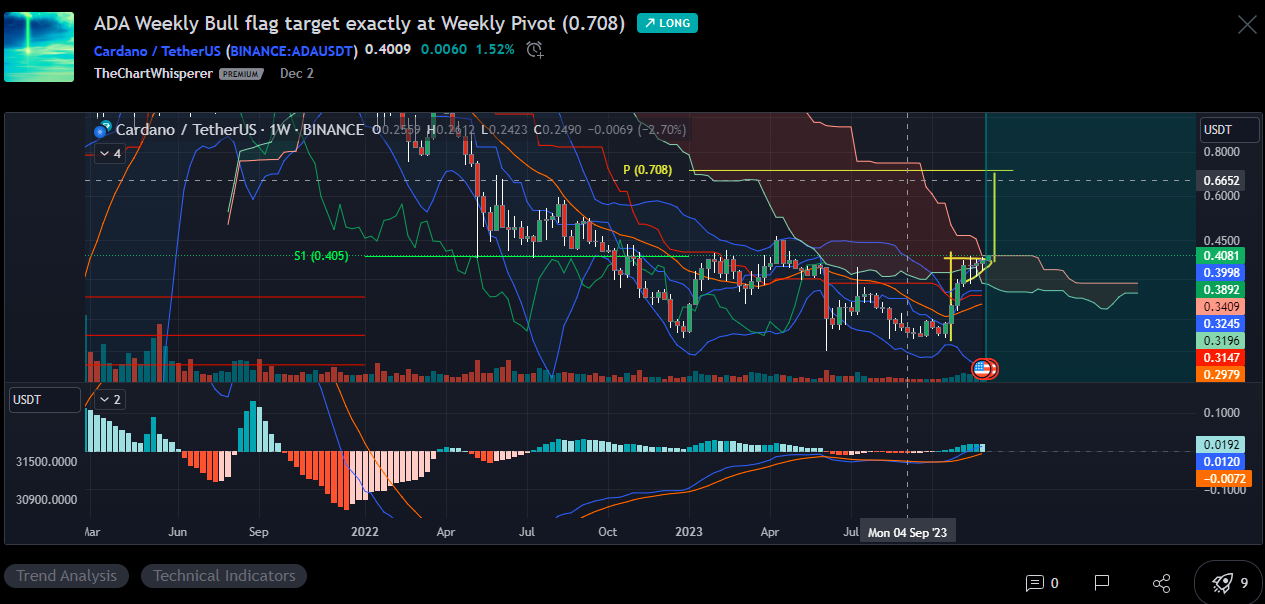
Task: Click the green 0.4081 price label
Action: pos(1221,255)
